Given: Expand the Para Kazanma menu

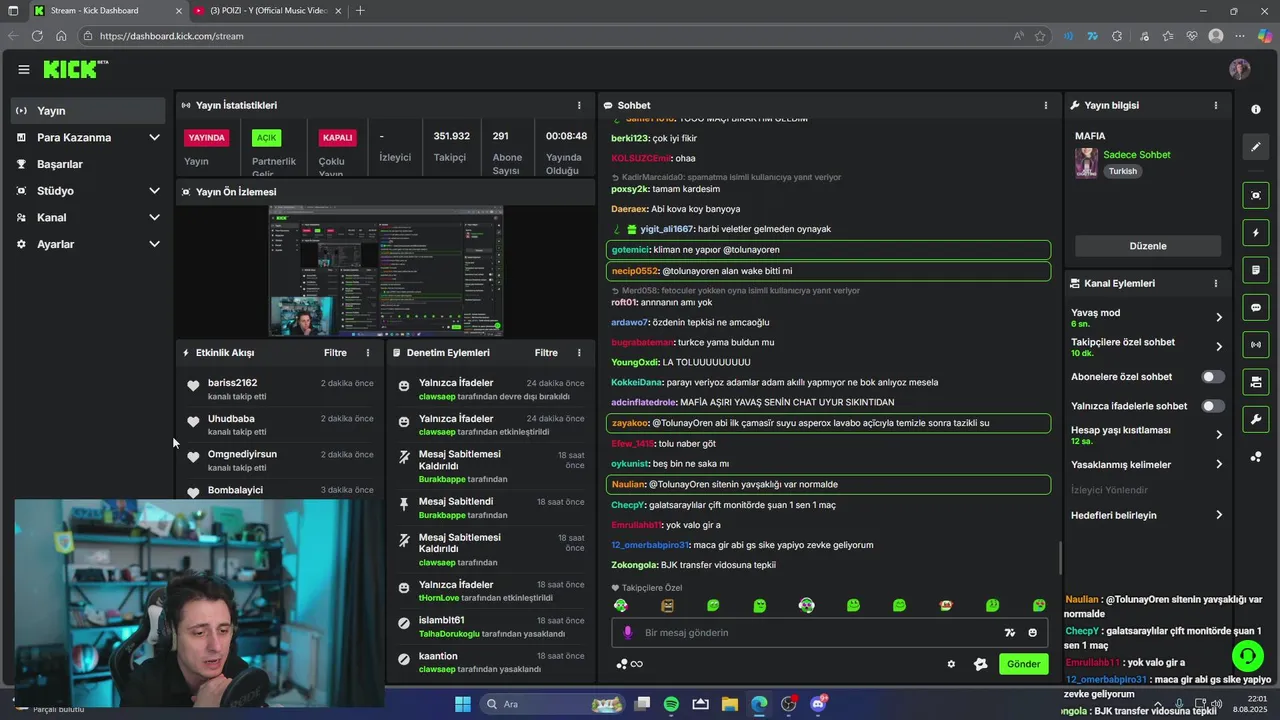Looking at the screenshot, I should 89,137.
